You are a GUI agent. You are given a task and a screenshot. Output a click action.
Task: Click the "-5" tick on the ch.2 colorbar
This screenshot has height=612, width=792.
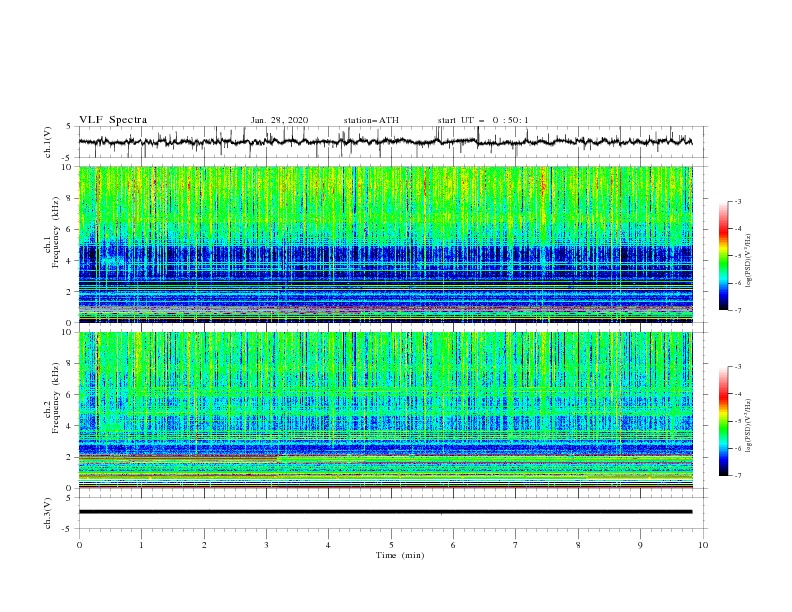pos(737,421)
